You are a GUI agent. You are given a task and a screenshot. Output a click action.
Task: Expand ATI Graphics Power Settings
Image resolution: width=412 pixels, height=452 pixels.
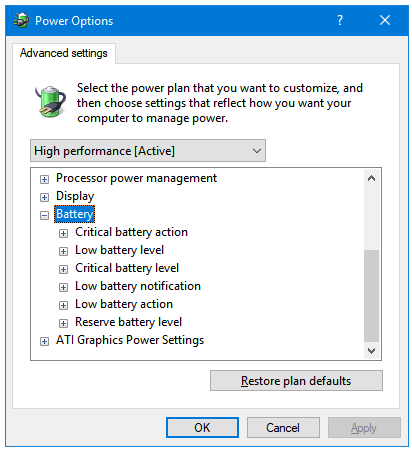click(44, 341)
